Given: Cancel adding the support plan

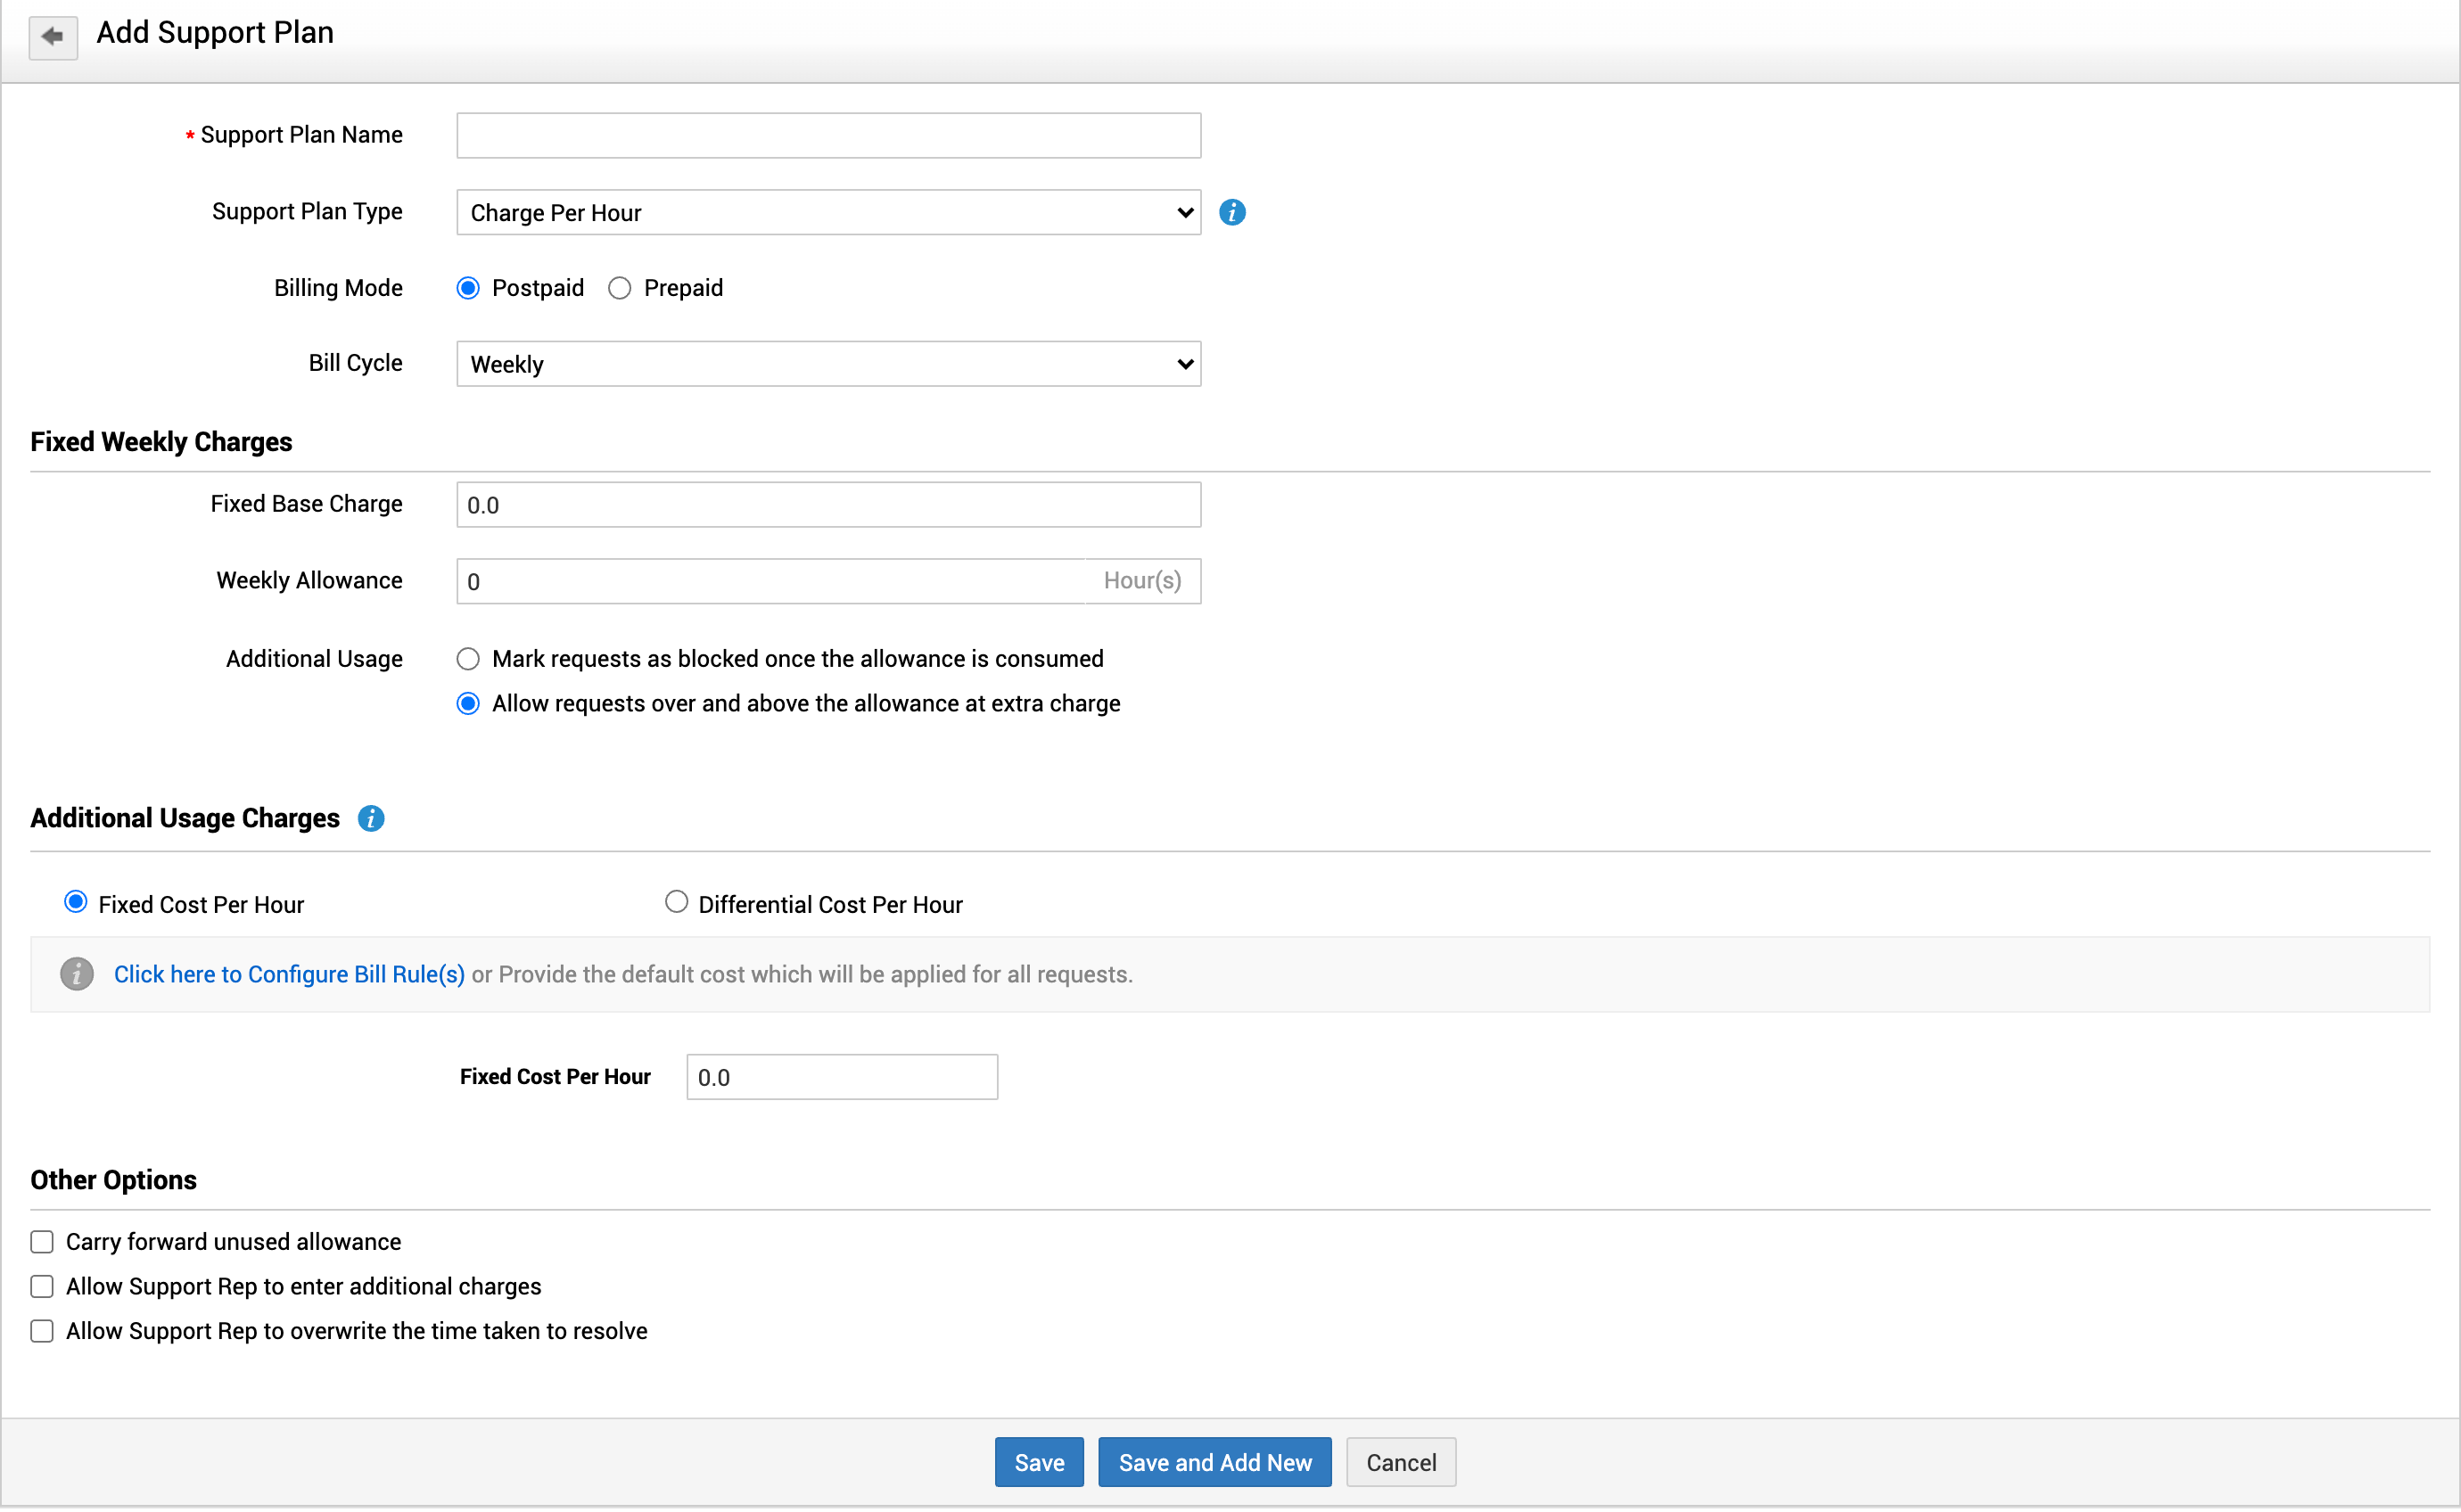Looking at the screenshot, I should (x=1400, y=1464).
